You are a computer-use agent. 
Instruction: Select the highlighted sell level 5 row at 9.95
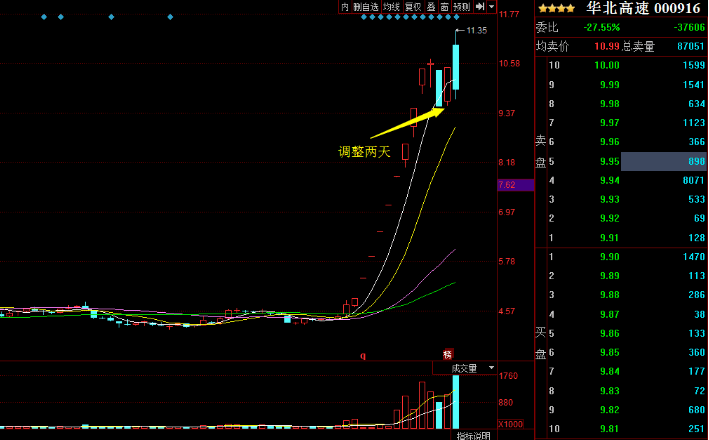[621, 161]
